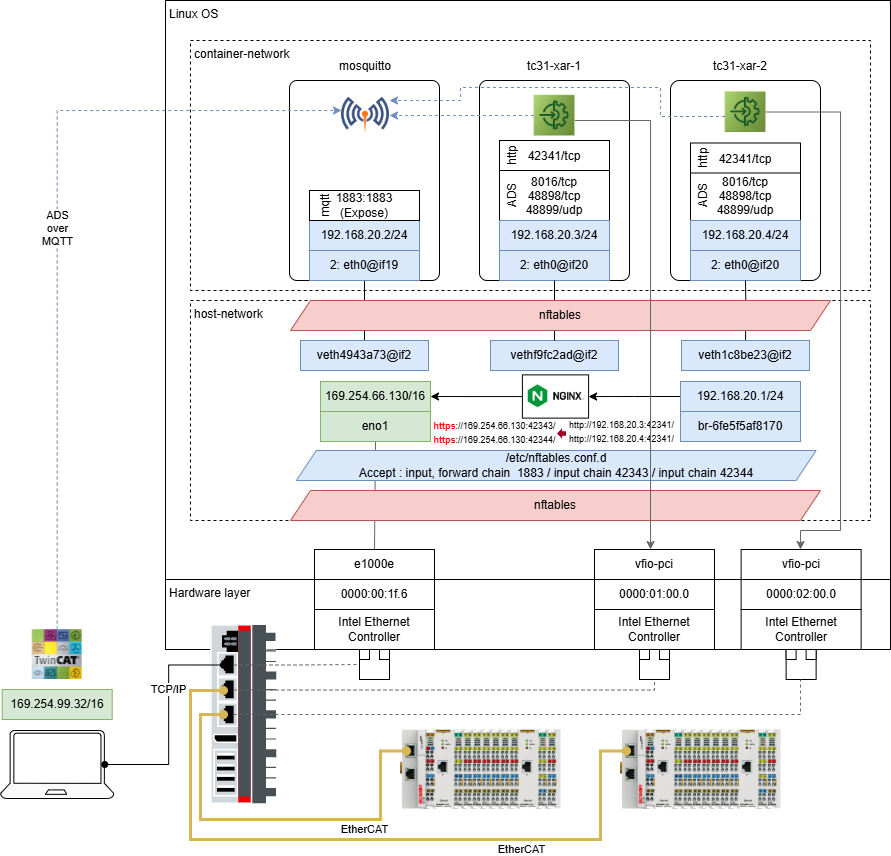The width and height of the screenshot is (891, 856).
Task: Click the mosquitto MQTT broker antenna icon
Action: pyautogui.click(x=364, y=113)
